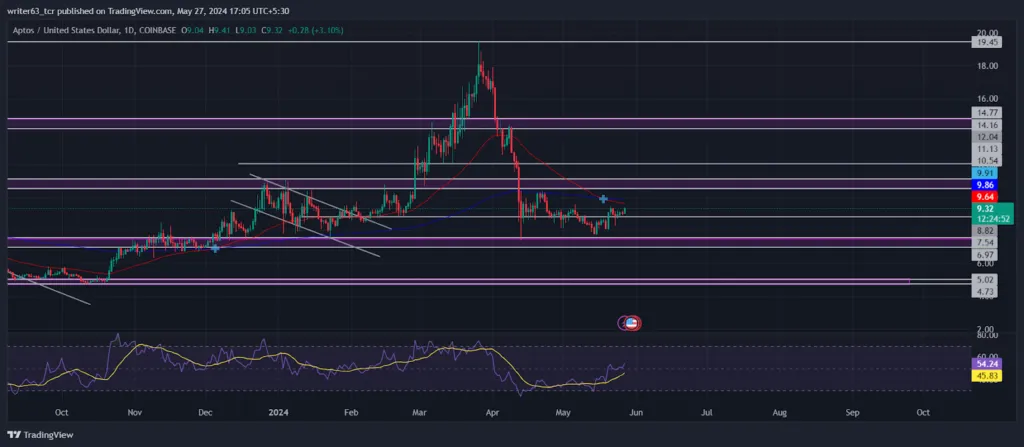Click the moving-average cross marker near December
The image size is (1024, 447).
click(215, 248)
